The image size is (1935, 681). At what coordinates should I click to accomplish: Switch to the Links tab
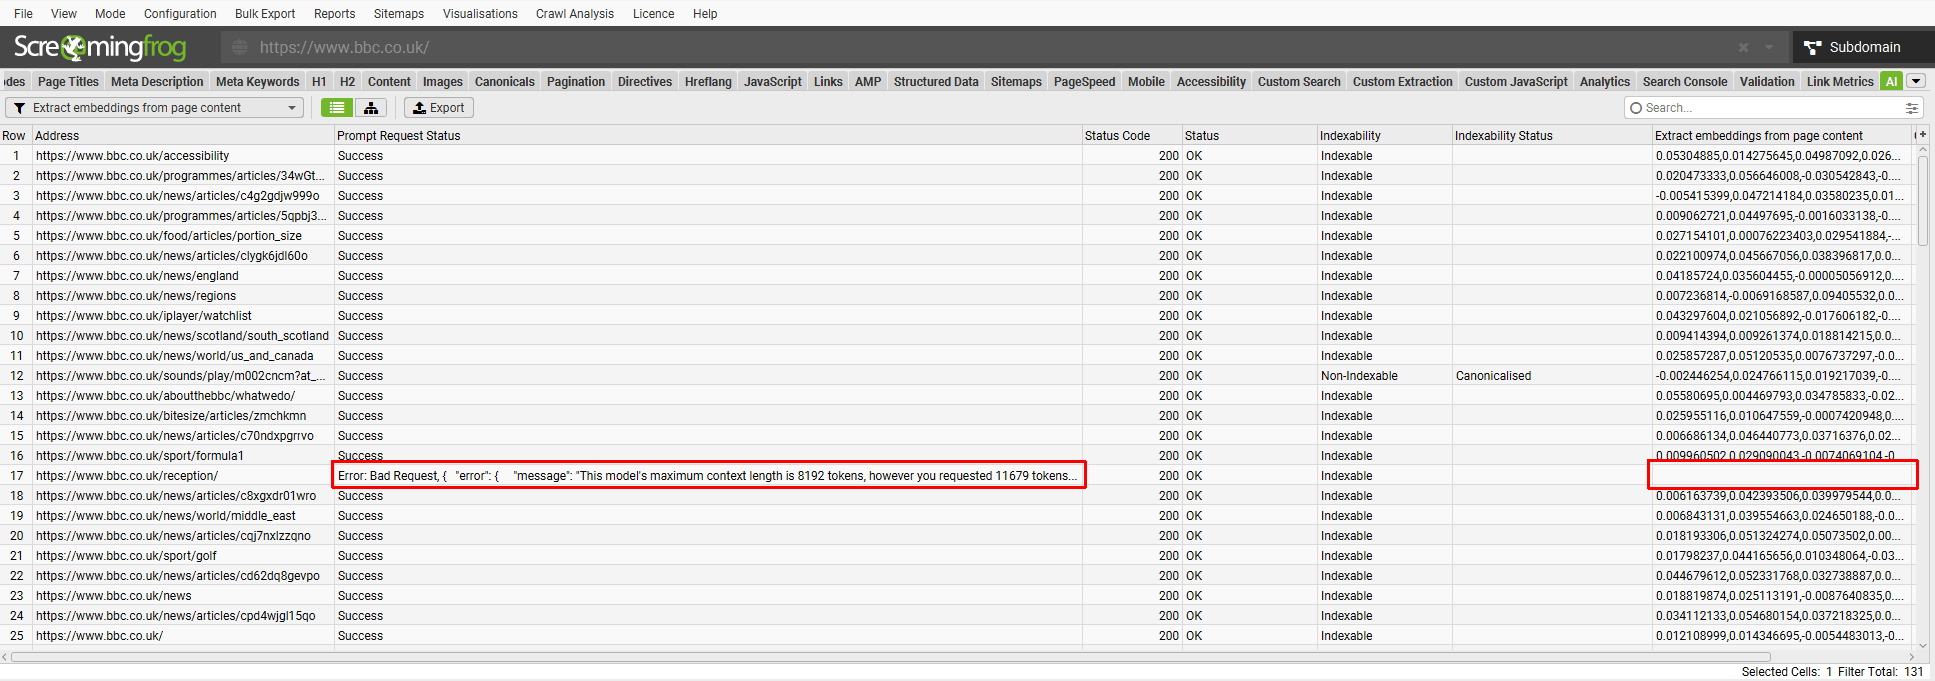(x=828, y=82)
